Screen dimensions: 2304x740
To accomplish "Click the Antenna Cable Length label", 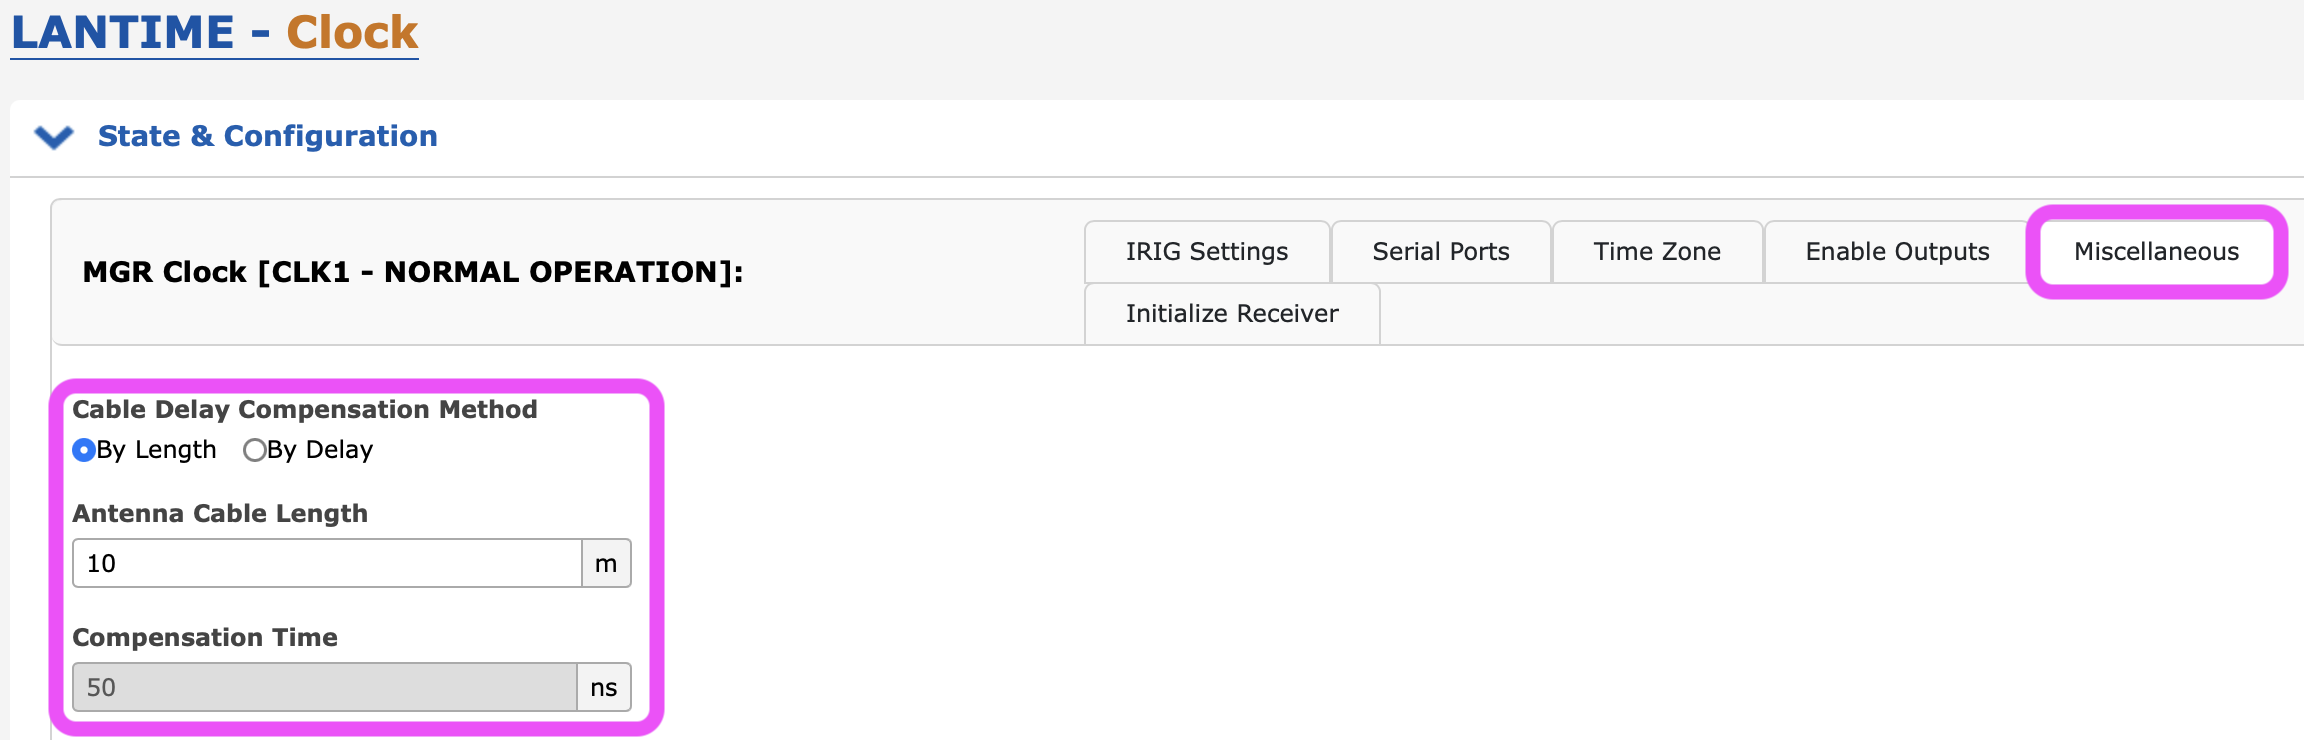I will pyautogui.click(x=220, y=514).
